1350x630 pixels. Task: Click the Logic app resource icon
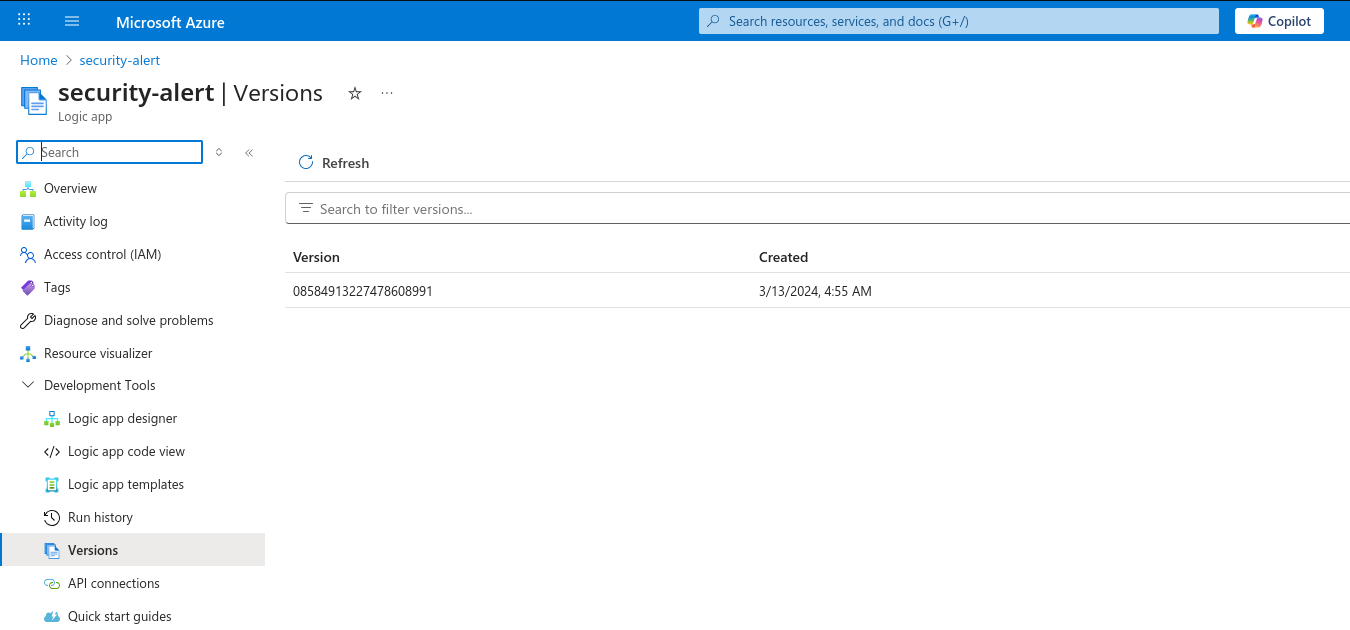pos(34,100)
